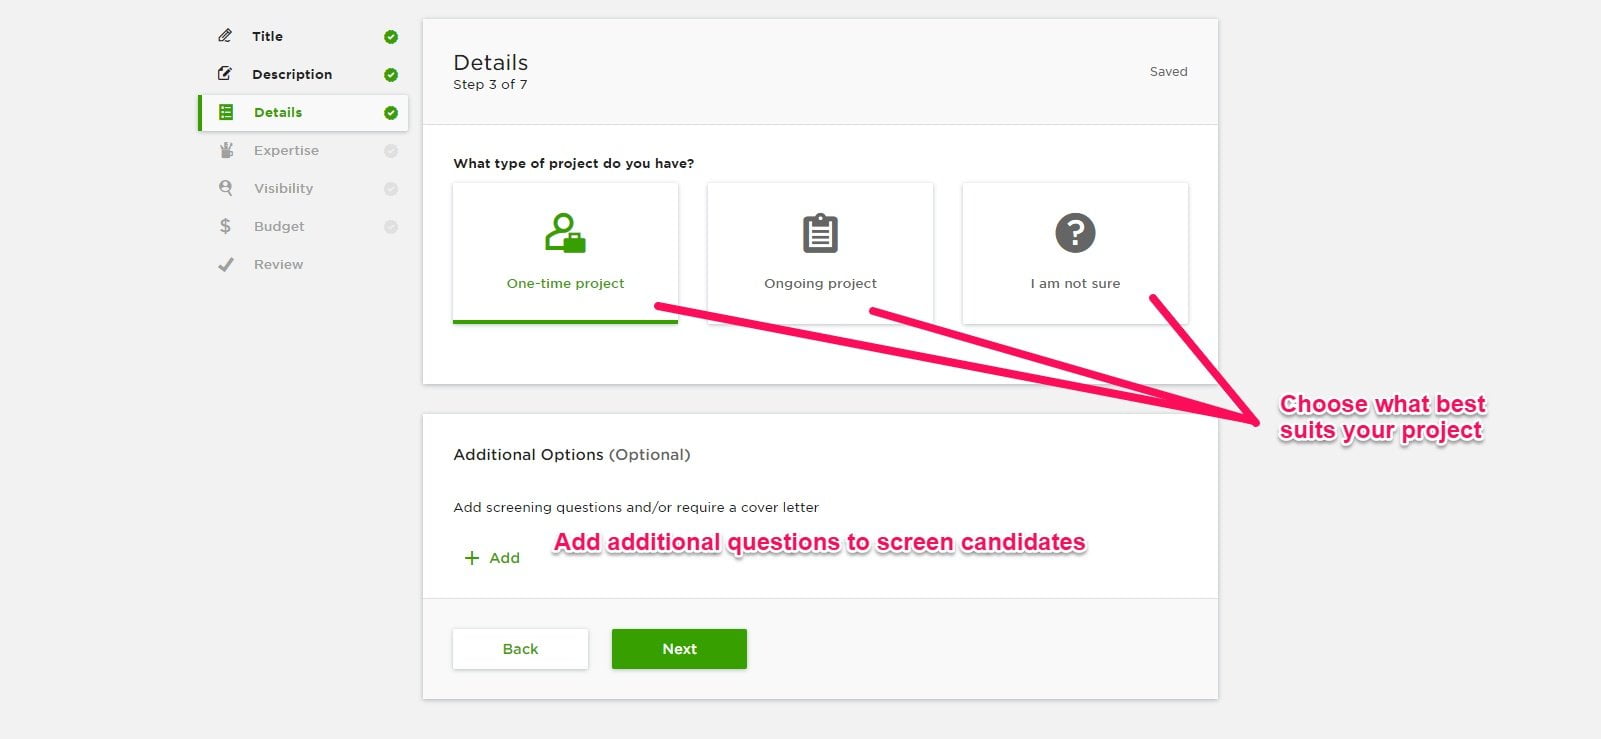Choose the Ongoing project card
1601x739 pixels.
pos(820,253)
